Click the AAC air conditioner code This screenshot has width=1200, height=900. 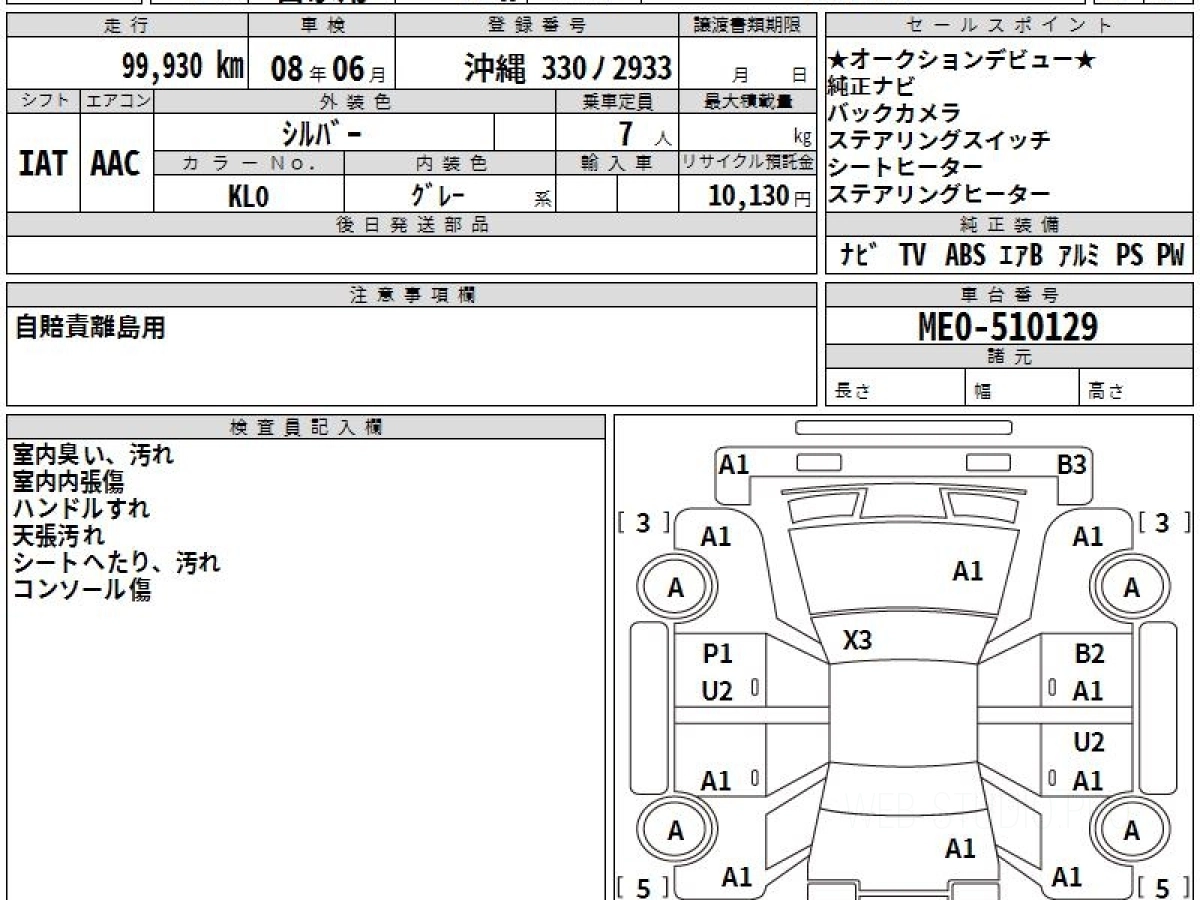(x=116, y=162)
